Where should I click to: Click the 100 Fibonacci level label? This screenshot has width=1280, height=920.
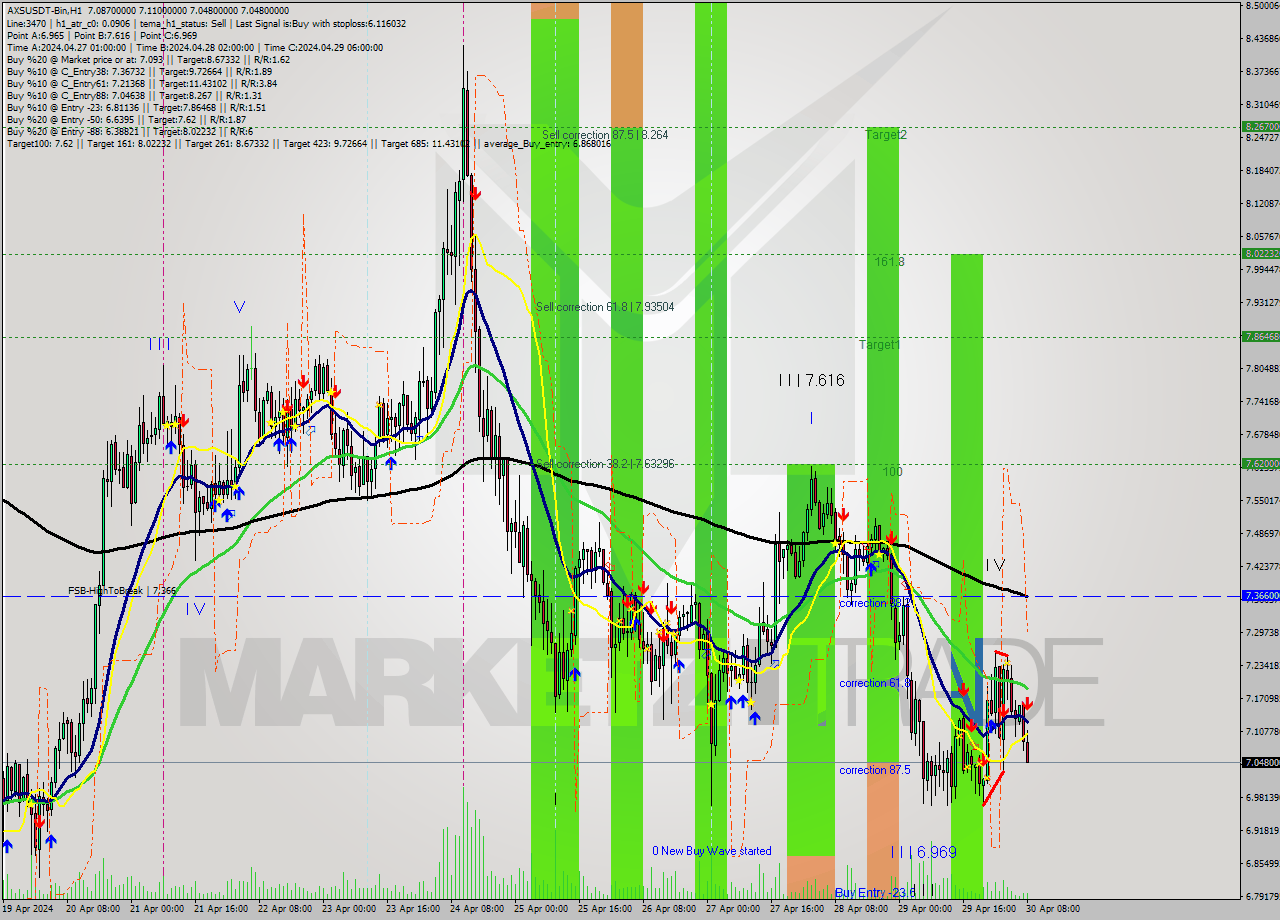(x=892, y=471)
